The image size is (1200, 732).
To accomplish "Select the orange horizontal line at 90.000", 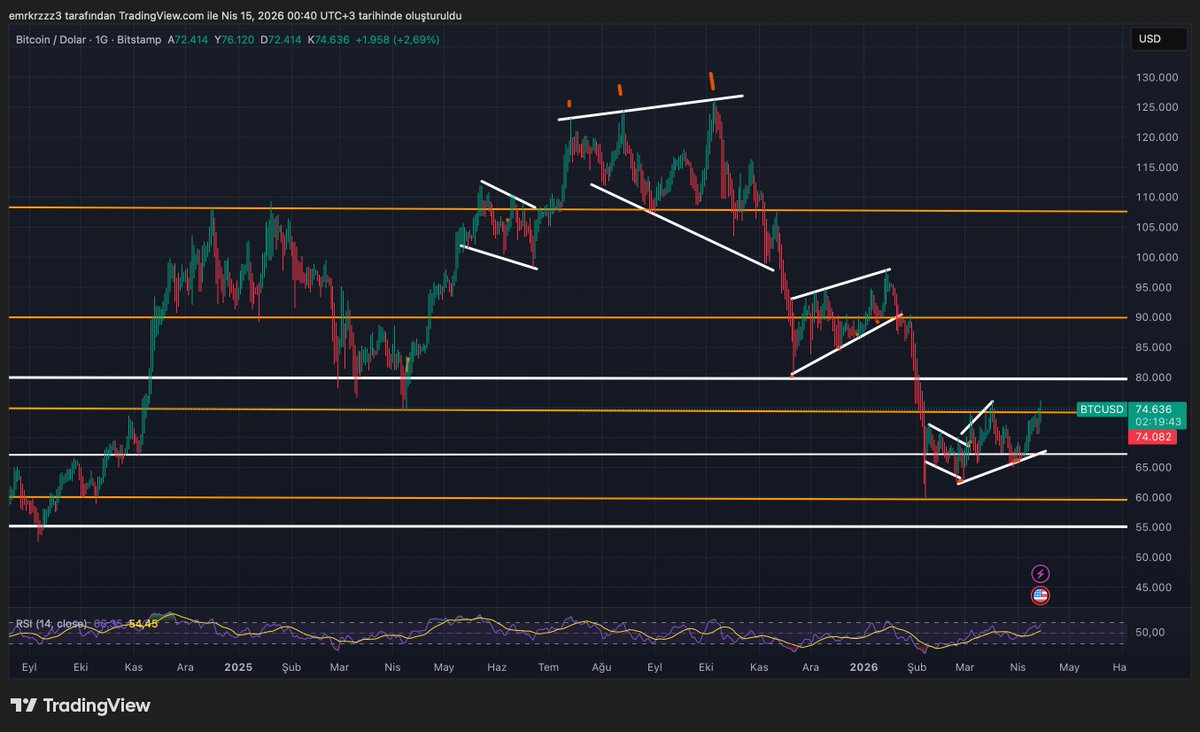I will click(500, 317).
